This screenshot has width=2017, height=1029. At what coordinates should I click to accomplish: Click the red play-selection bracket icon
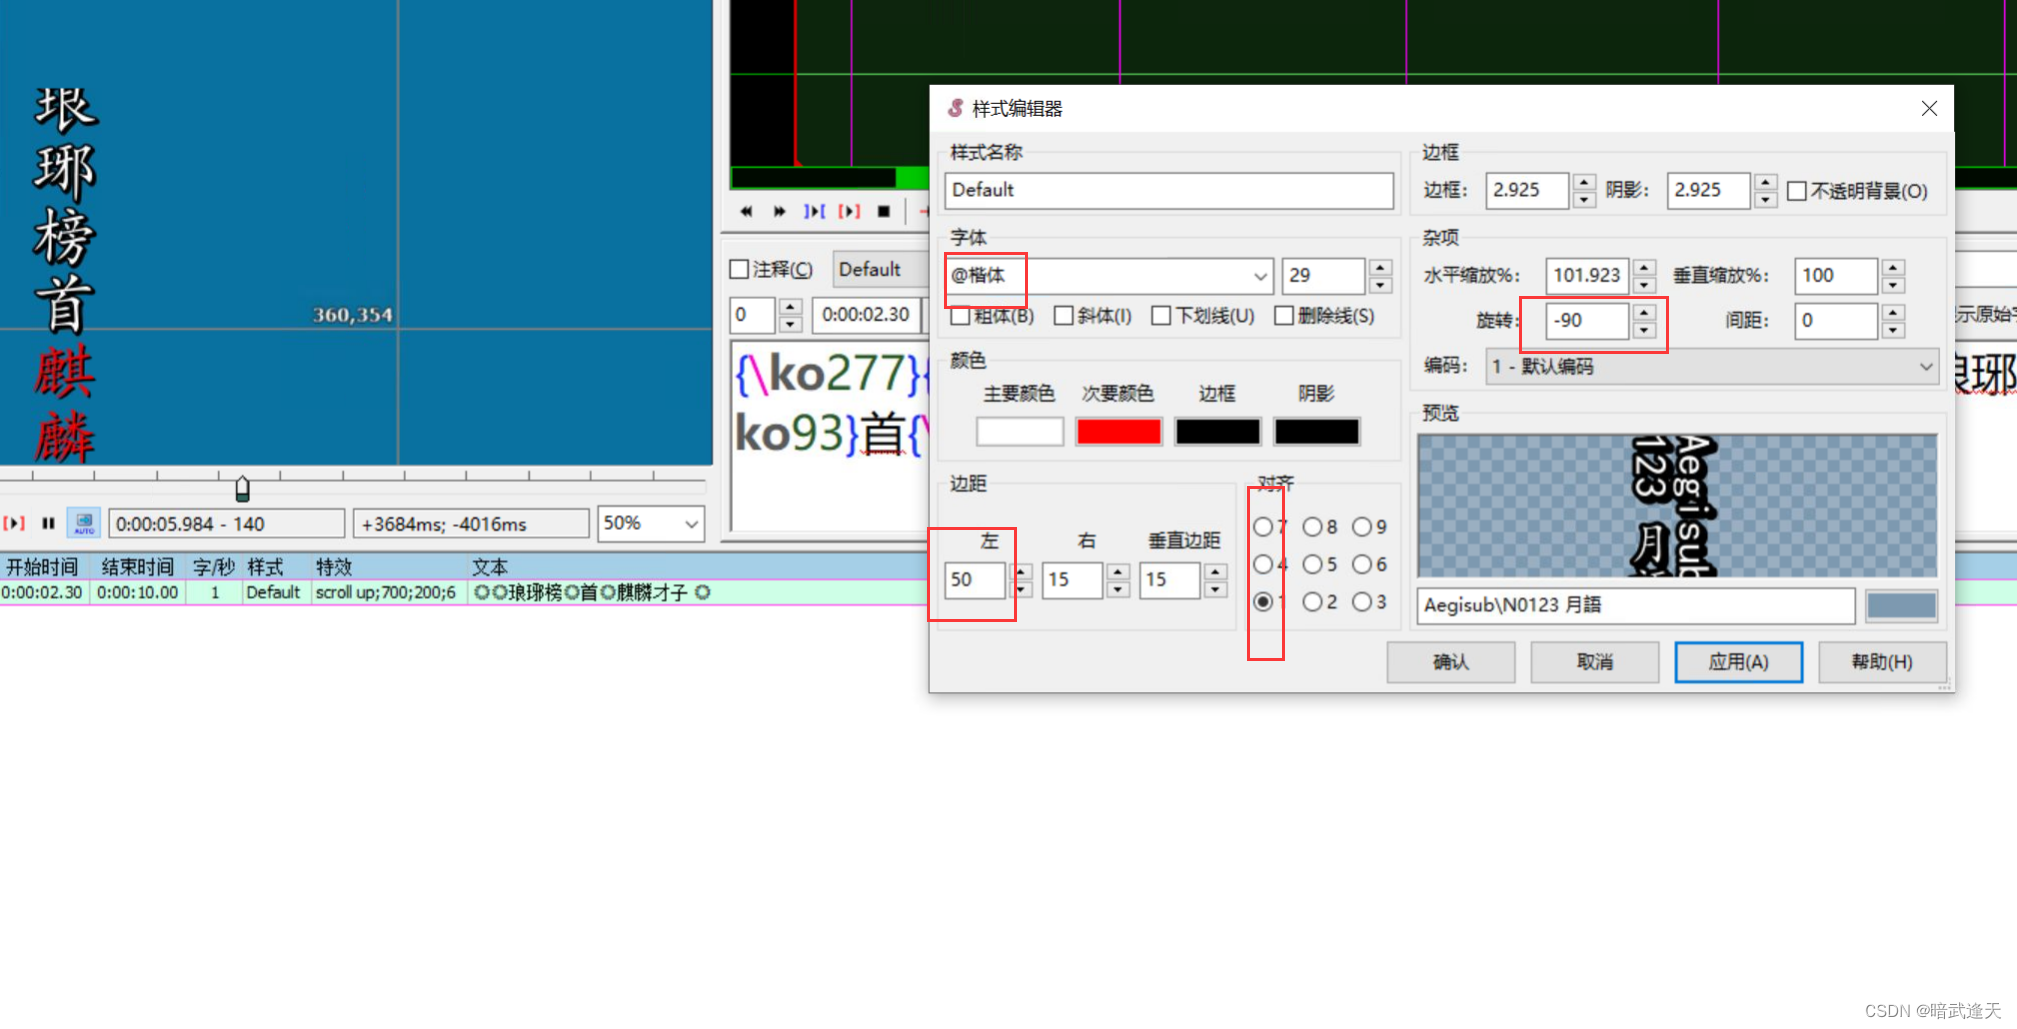[849, 211]
